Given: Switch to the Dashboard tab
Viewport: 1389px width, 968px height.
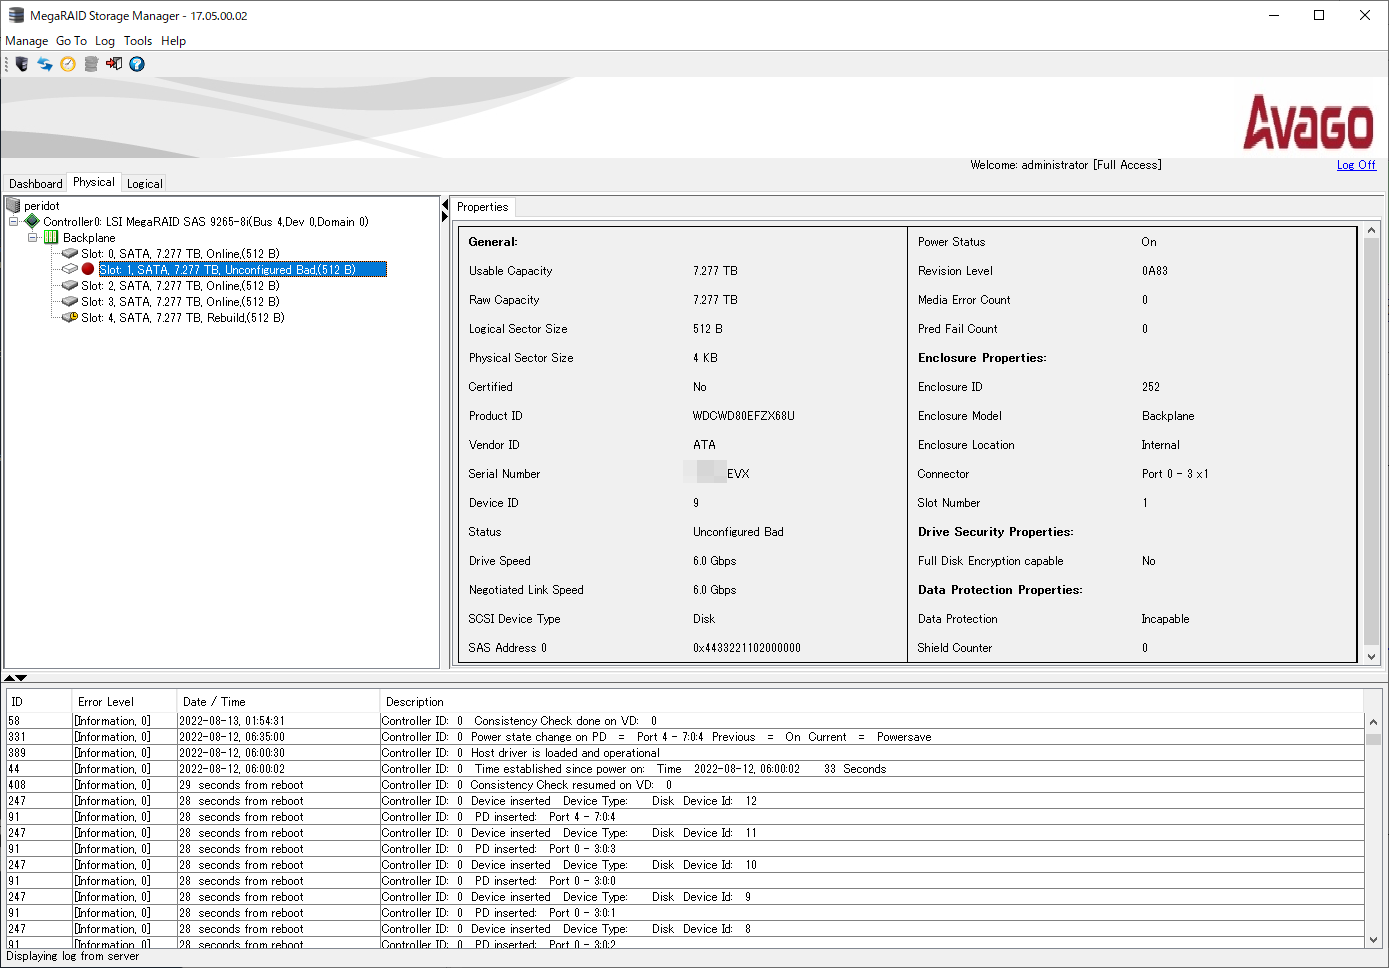Looking at the screenshot, I should 36,184.
